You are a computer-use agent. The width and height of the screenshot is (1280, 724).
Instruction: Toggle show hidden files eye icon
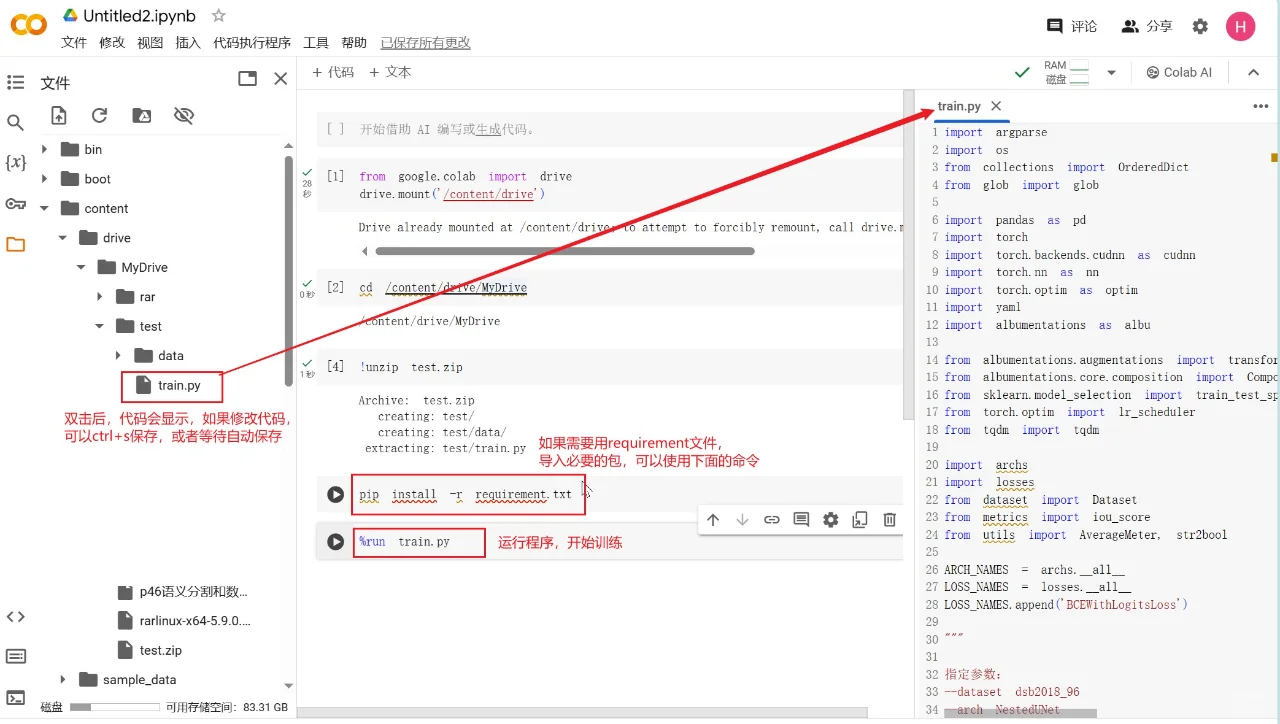(183, 116)
